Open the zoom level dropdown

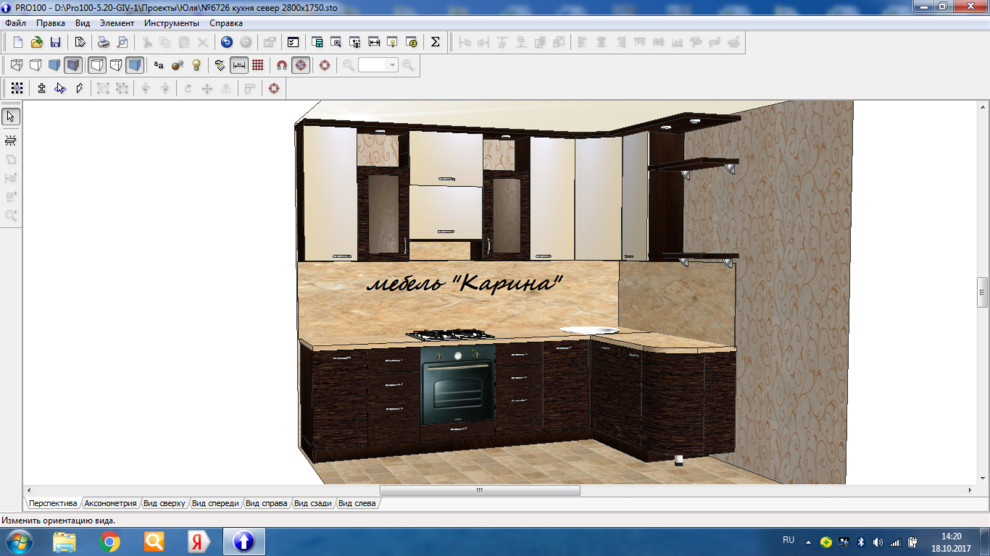click(x=392, y=65)
